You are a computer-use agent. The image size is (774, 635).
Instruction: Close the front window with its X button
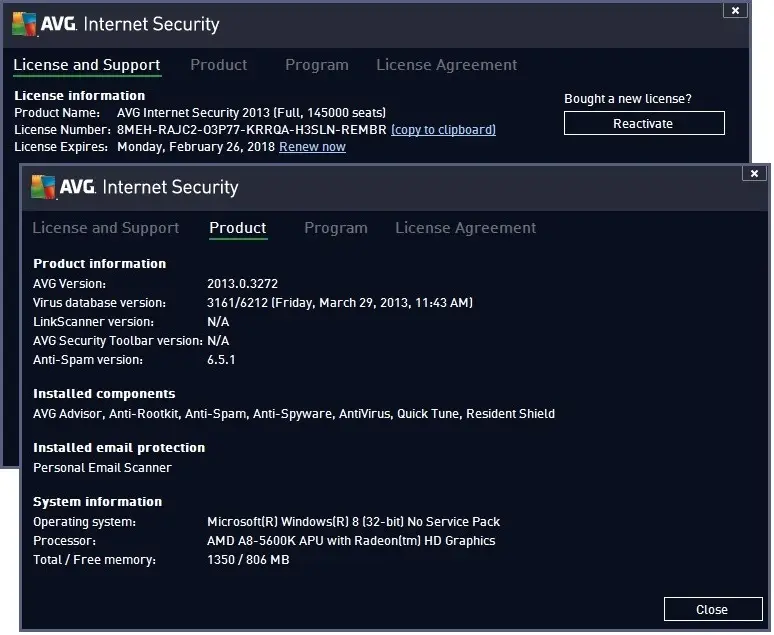(x=754, y=173)
